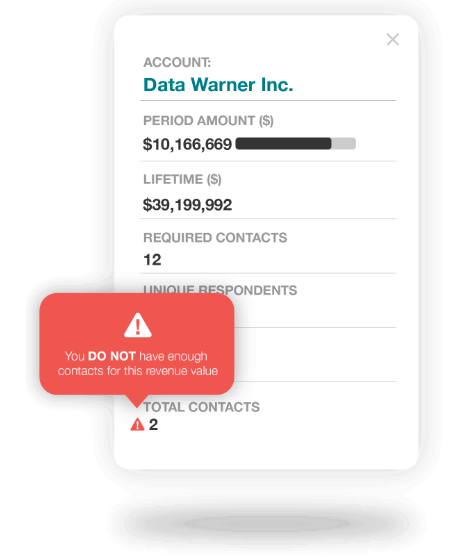Click the REQUIRED CONTACTS label
The width and height of the screenshot is (476, 559).
(x=215, y=238)
